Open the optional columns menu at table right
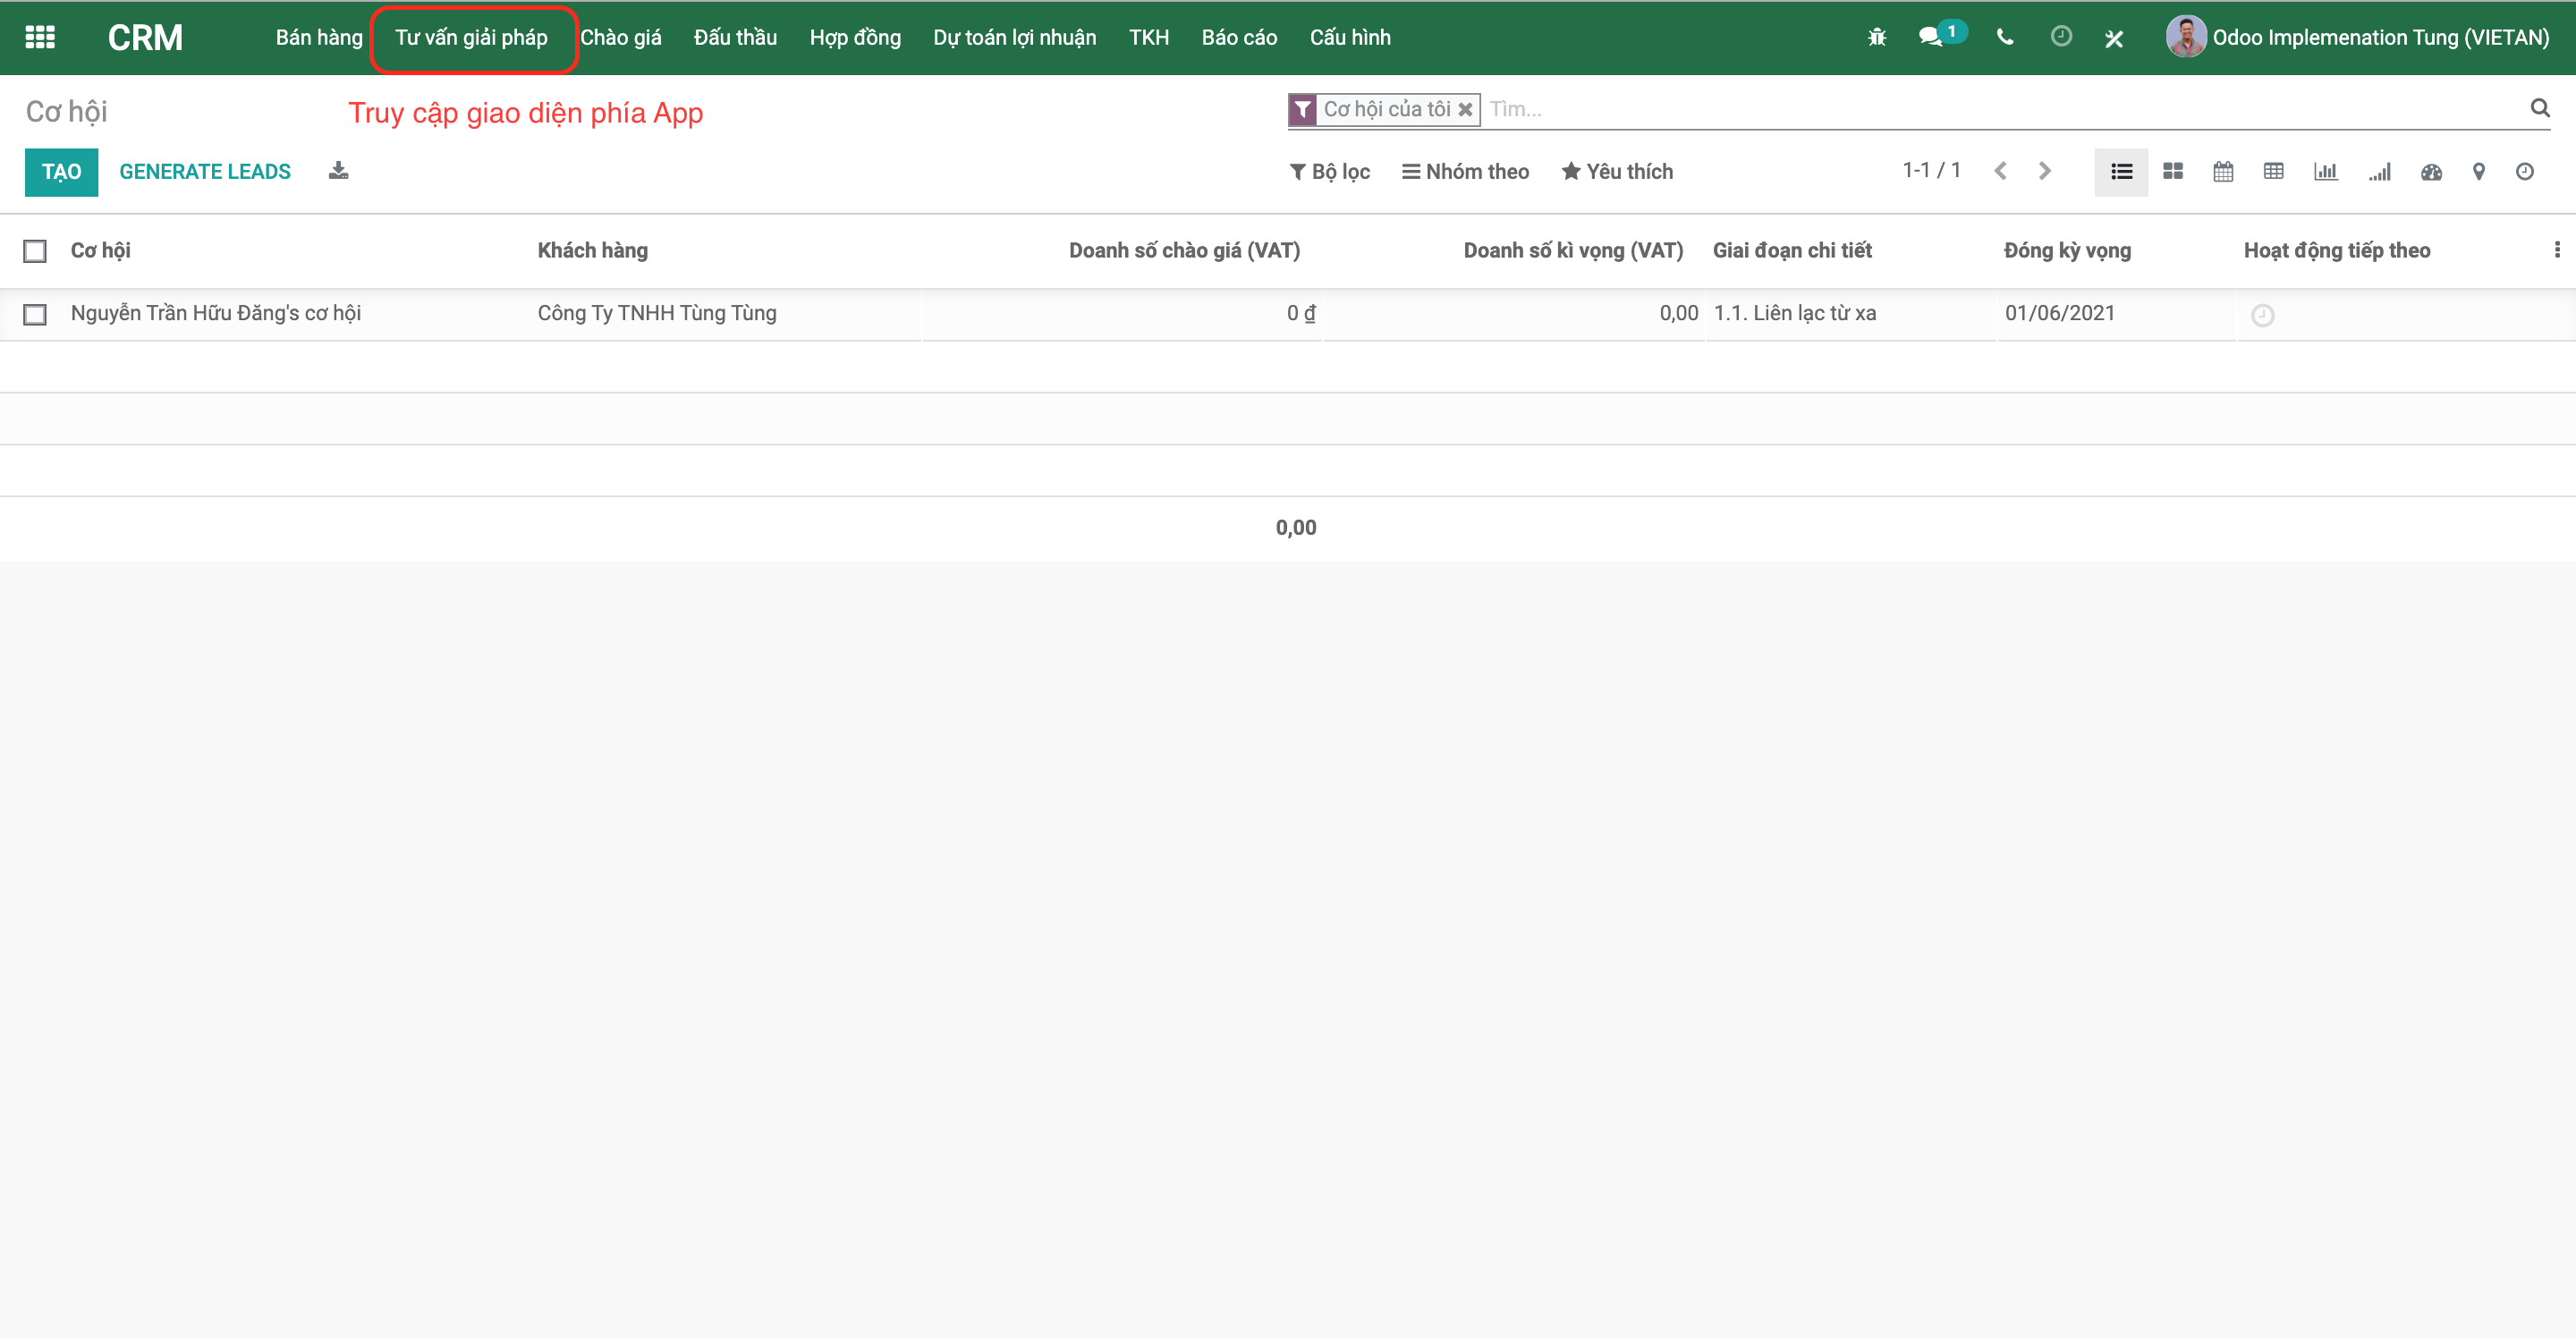2576x1338 pixels. pyautogui.click(x=2556, y=250)
